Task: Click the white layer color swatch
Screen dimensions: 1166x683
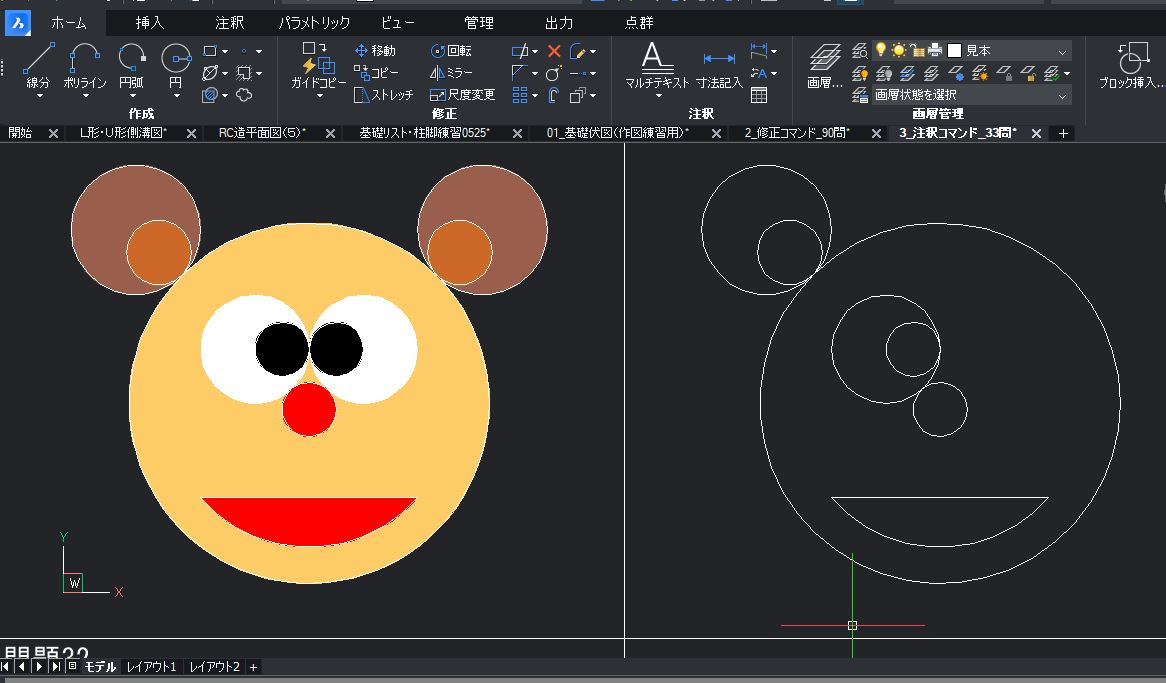Action: pyautogui.click(x=955, y=51)
